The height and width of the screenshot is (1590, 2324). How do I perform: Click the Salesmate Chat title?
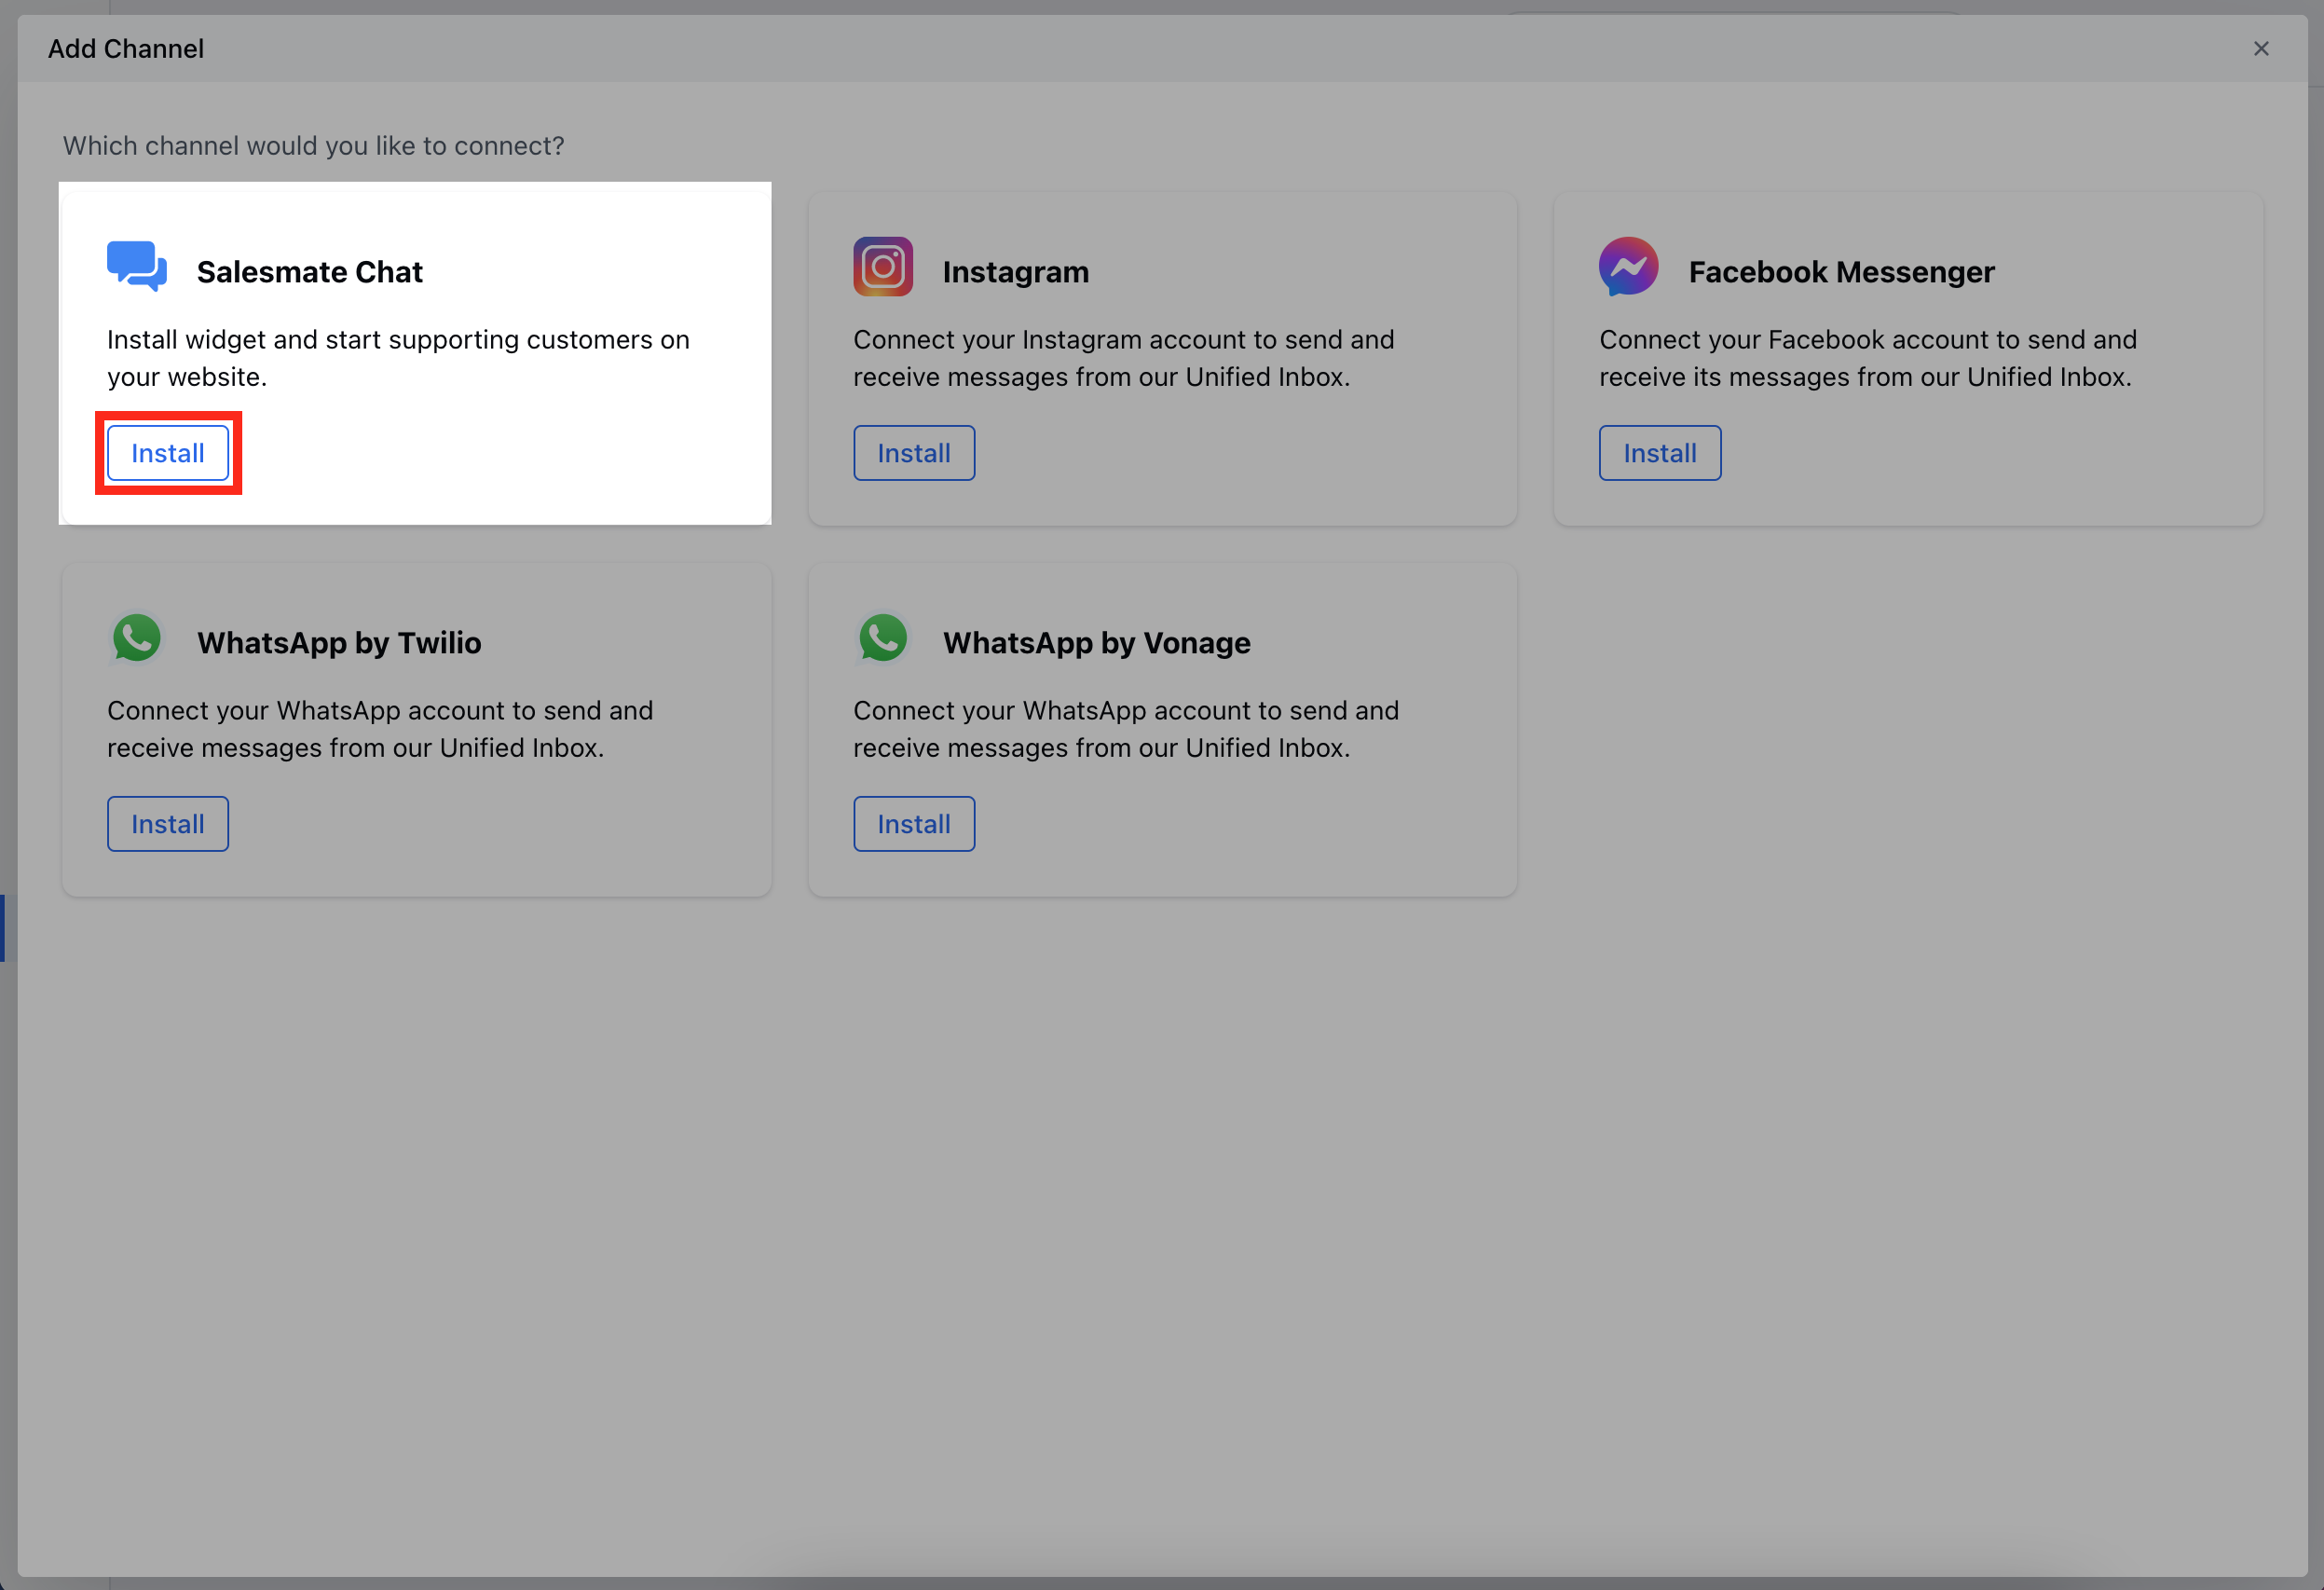point(310,272)
